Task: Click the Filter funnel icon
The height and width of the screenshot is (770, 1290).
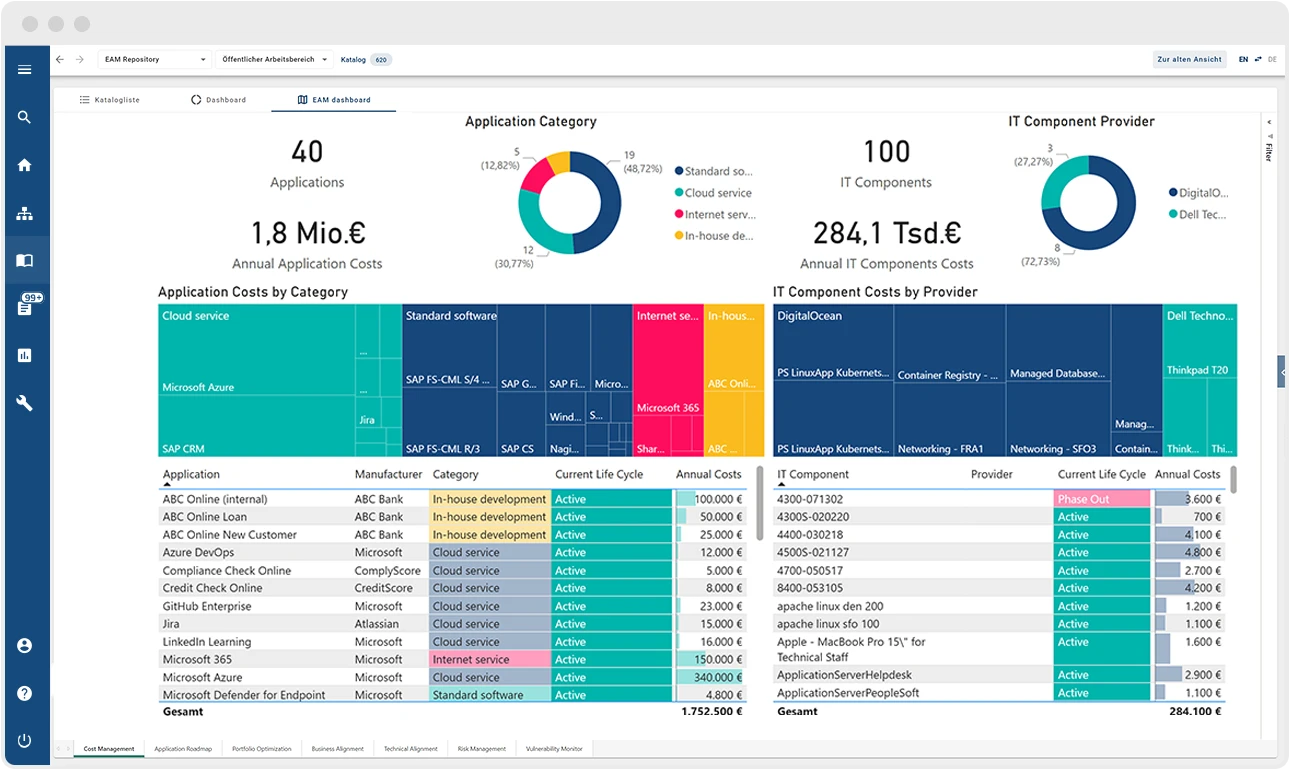Action: pyautogui.click(x=1269, y=136)
